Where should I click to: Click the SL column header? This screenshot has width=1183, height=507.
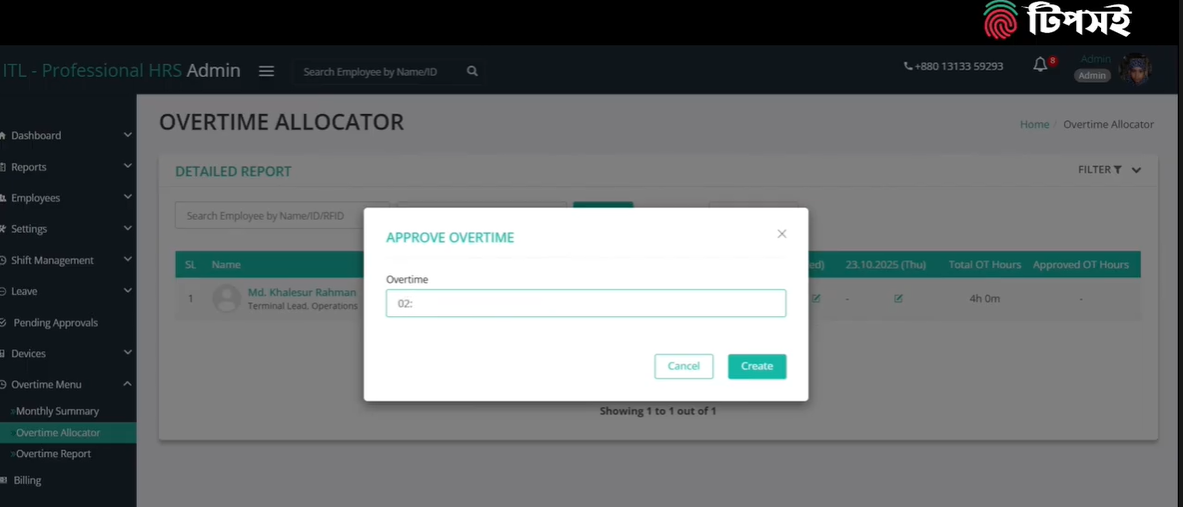point(190,265)
